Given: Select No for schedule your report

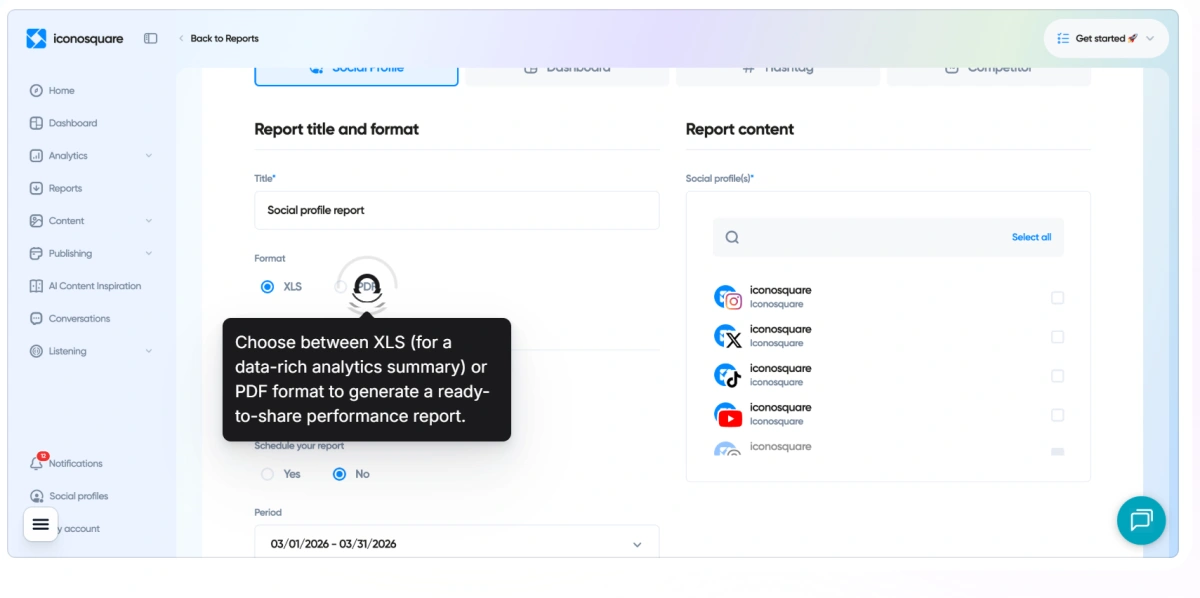Looking at the screenshot, I should pos(340,474).
